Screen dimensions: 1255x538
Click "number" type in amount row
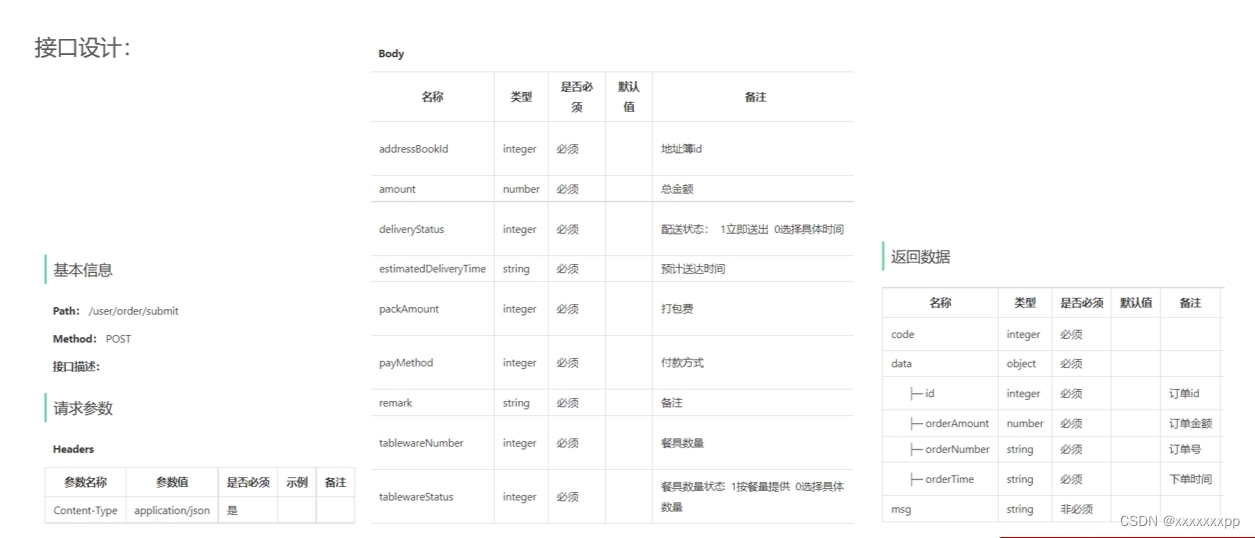pos(521,189)
